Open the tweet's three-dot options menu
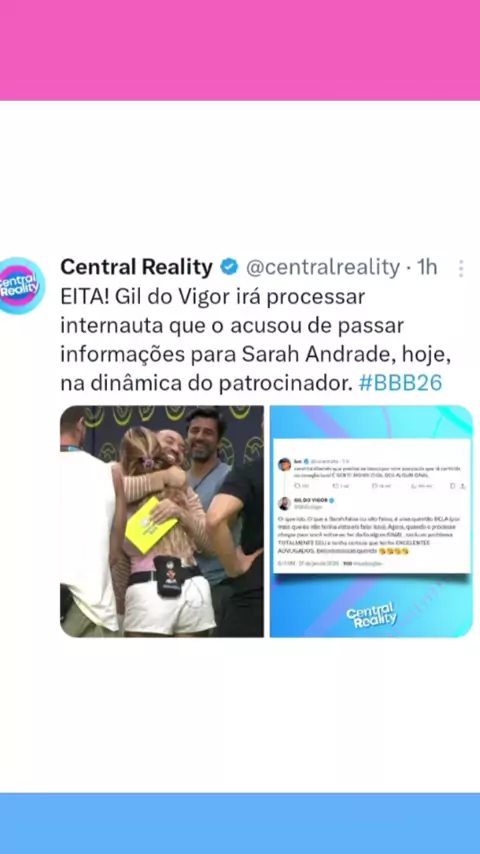The image size is (480, 854). 461,269
